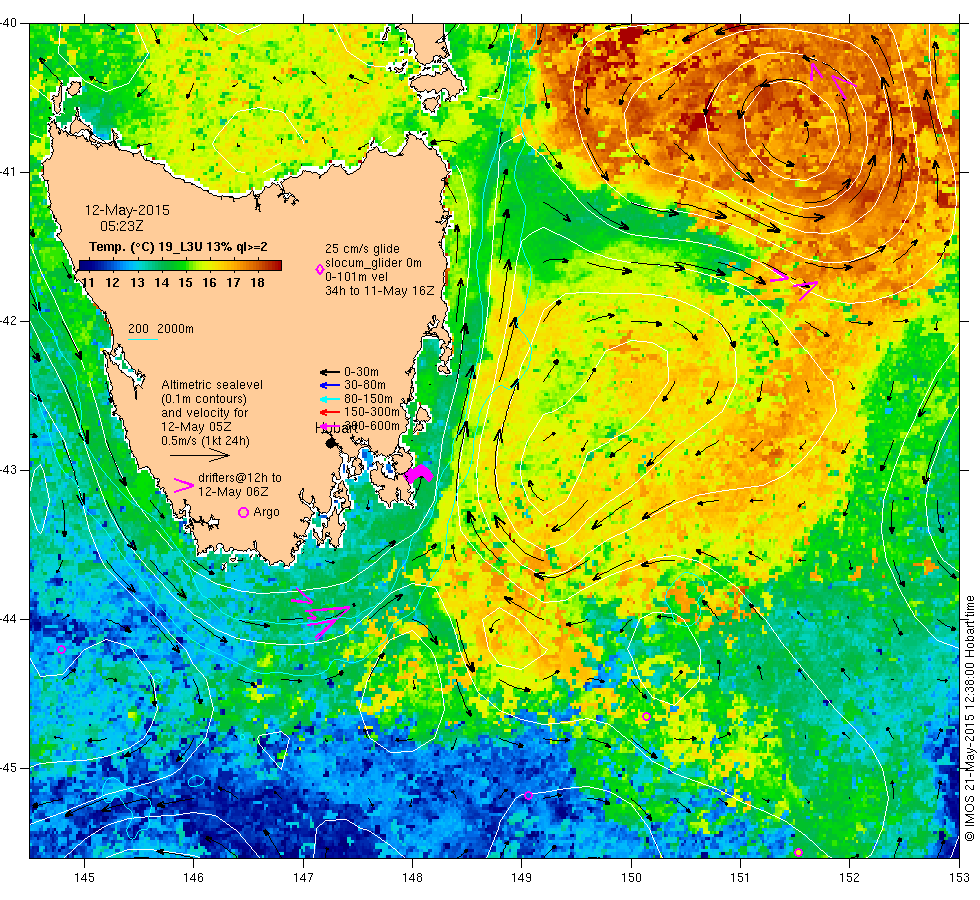
Task: Click latitude tick label -43
Action: (9, 470)
